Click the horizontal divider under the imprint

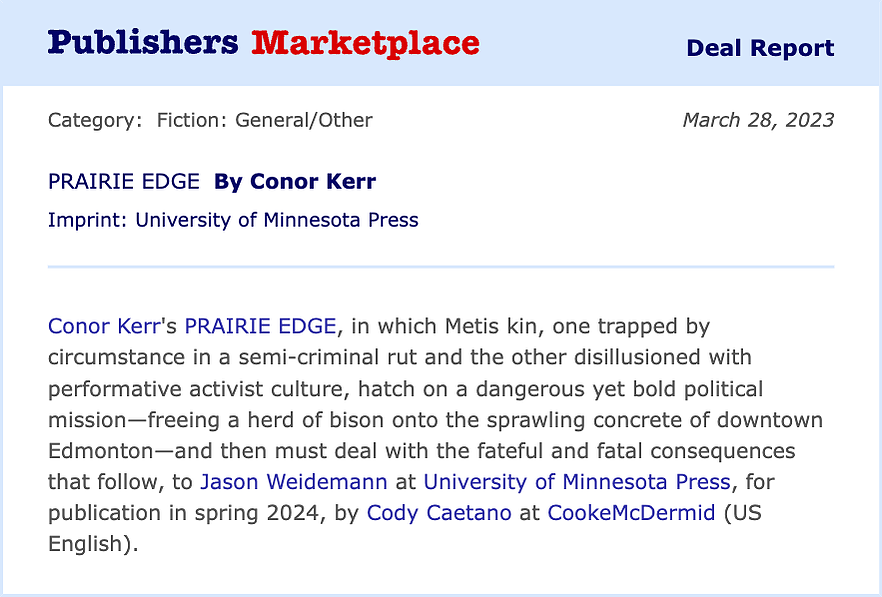click(441, 267)
